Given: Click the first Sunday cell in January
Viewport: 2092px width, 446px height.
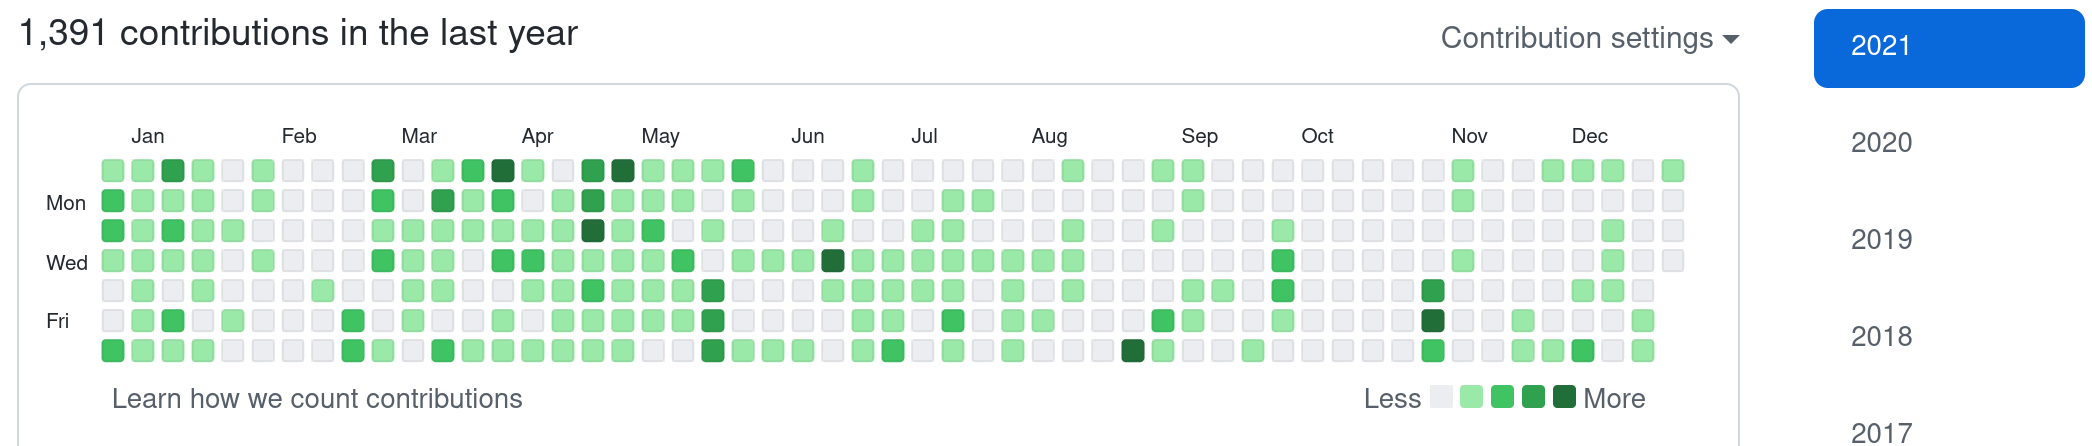Looking at the screenshot, I should pos(113,171).
